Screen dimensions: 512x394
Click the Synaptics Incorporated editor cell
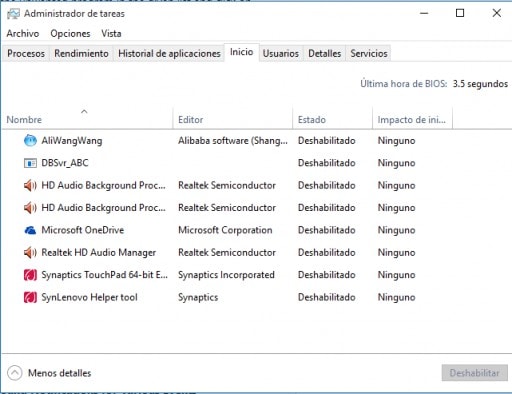click(x=226, y=275)
